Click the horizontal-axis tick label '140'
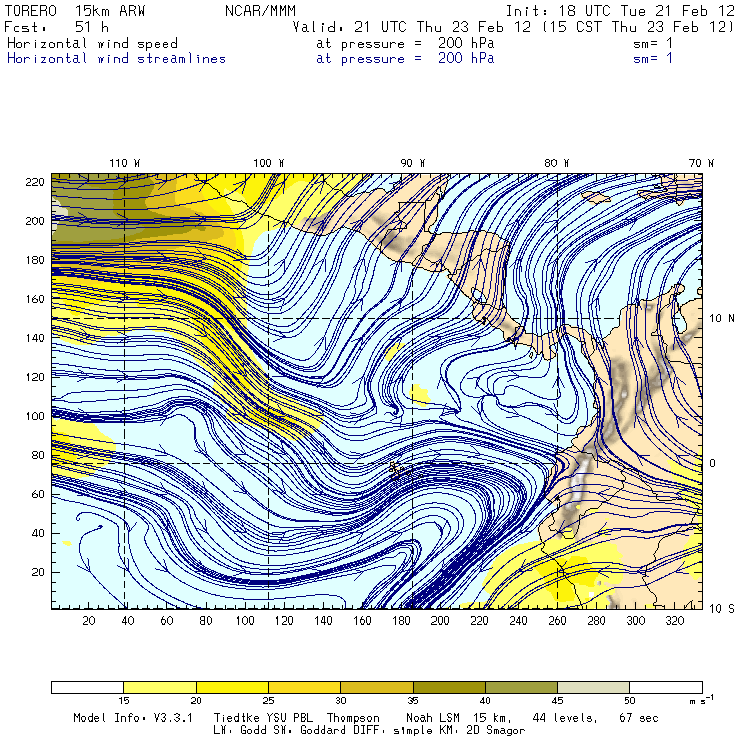This screenshot has width=740, height=740. click(323, 621)
